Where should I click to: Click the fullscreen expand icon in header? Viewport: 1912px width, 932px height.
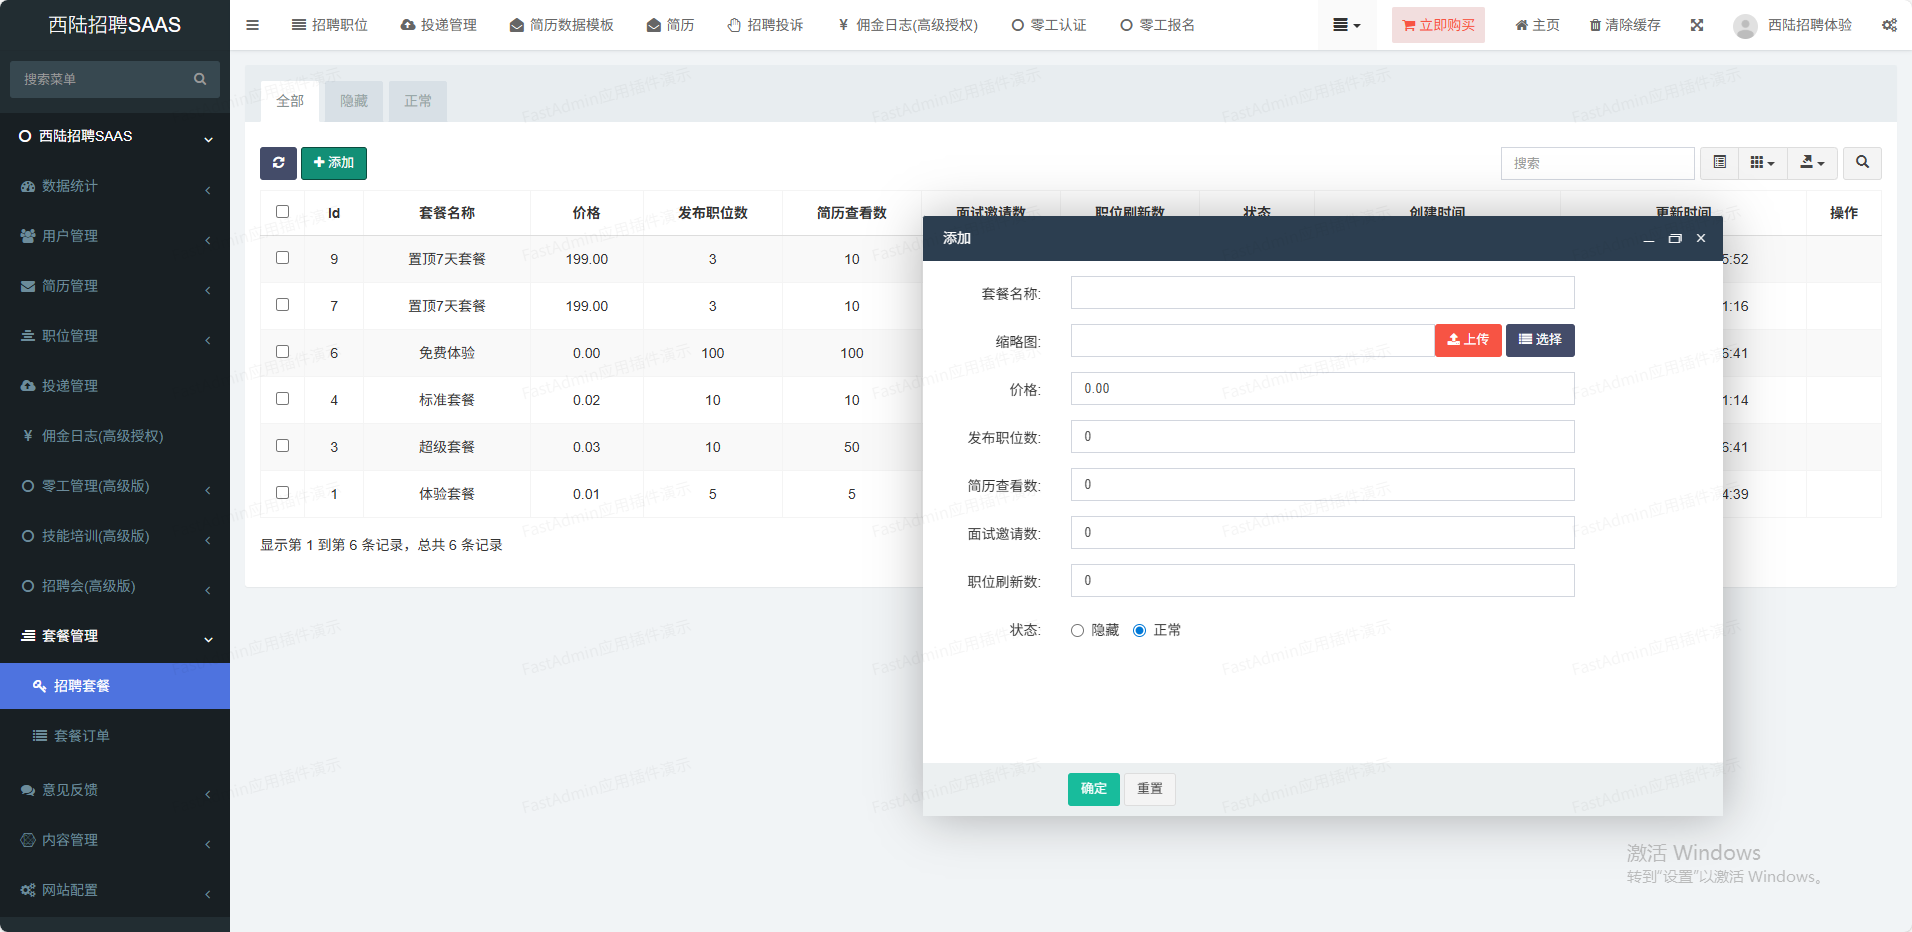click(1697, 25)
